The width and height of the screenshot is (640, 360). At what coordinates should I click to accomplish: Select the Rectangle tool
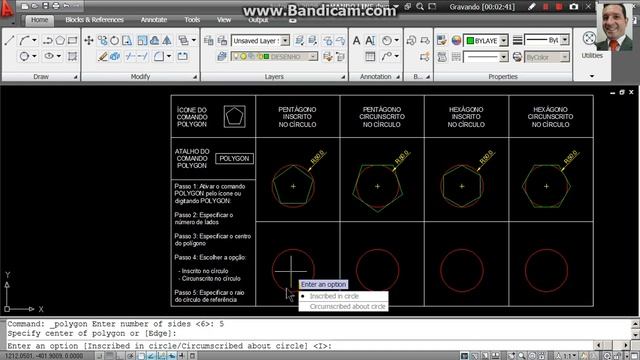72,40
